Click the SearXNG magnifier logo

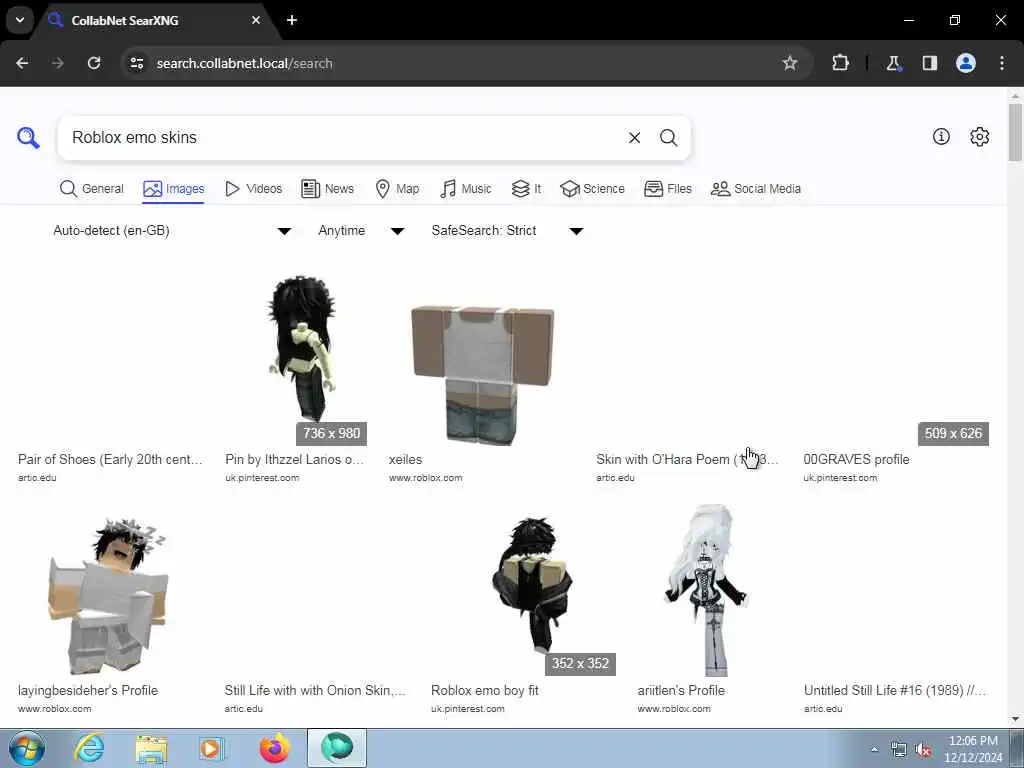tap(28, 138)
